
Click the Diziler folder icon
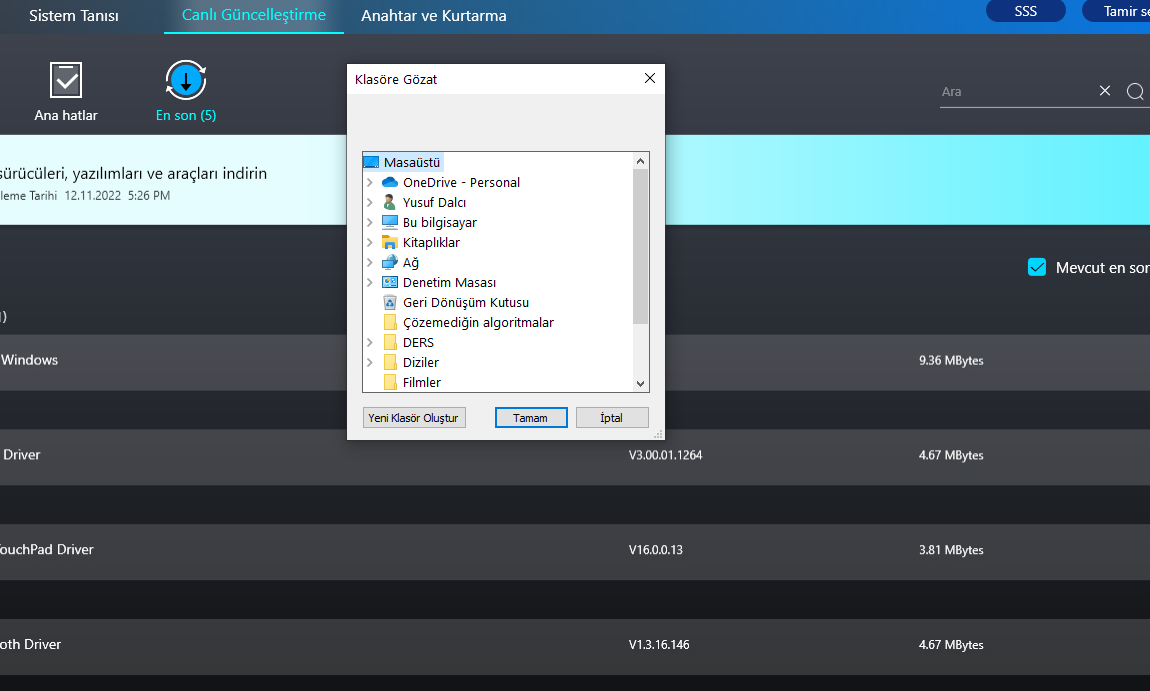390,362
